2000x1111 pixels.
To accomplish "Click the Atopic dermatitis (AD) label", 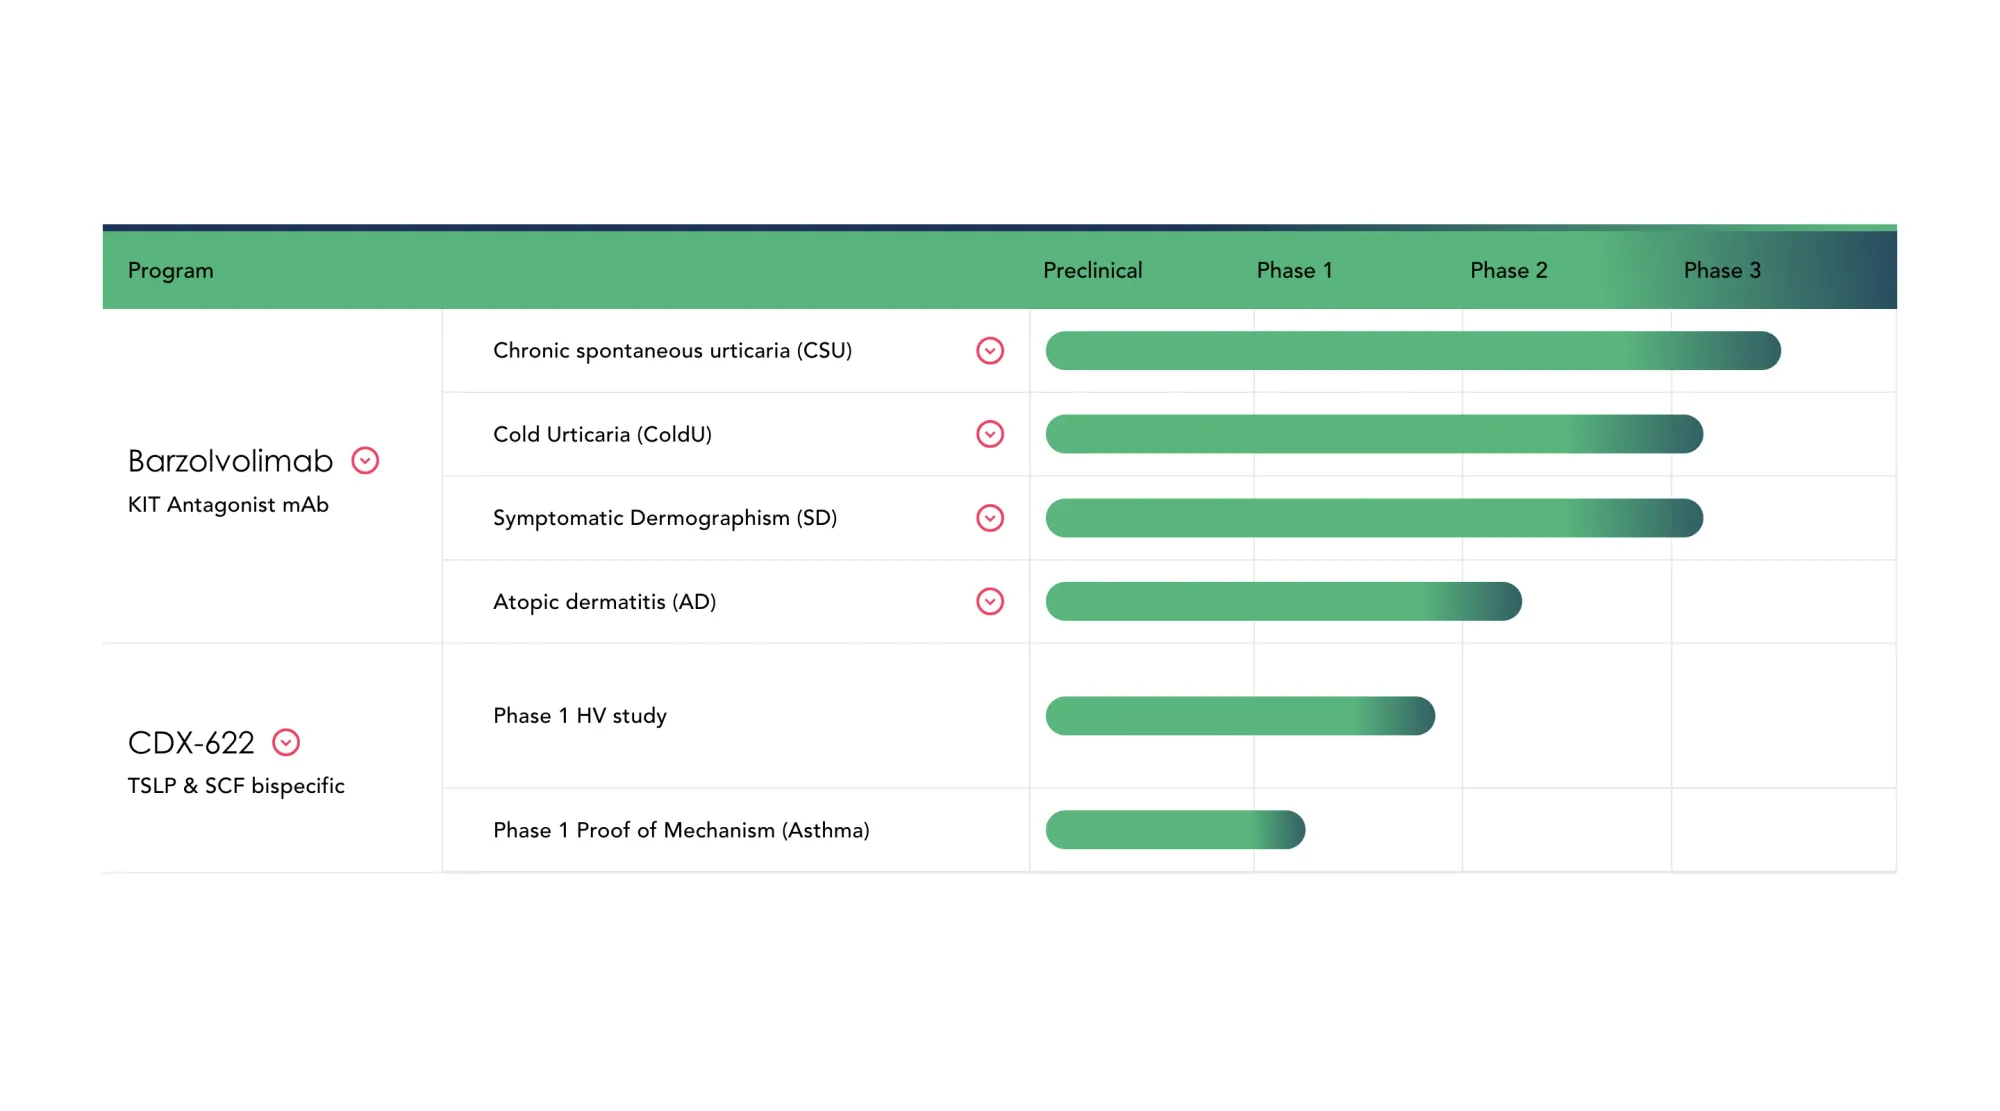I will point(604,601).
